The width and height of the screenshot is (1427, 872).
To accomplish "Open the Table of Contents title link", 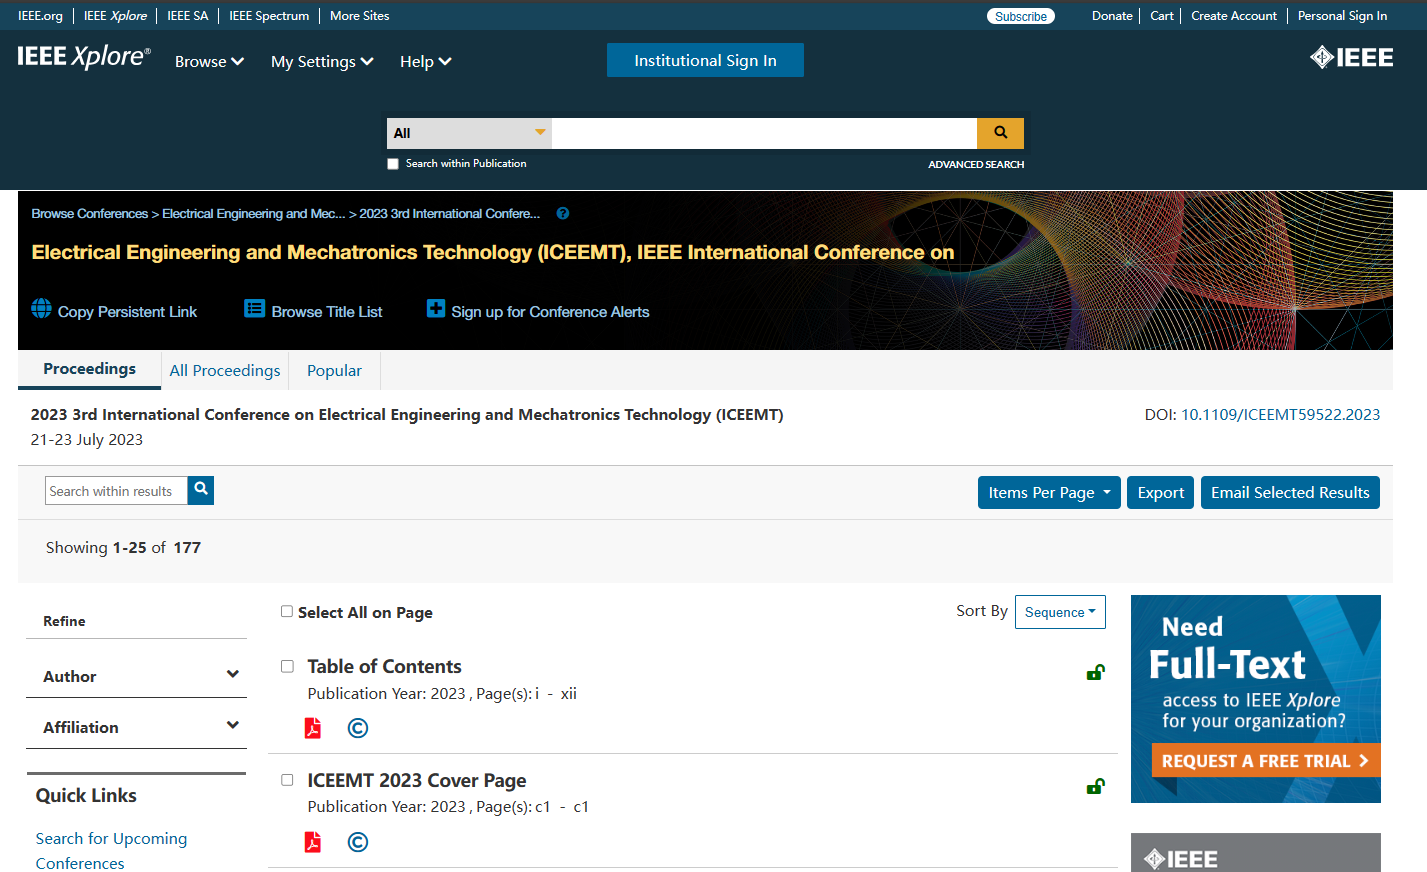I will pos(384,666).
